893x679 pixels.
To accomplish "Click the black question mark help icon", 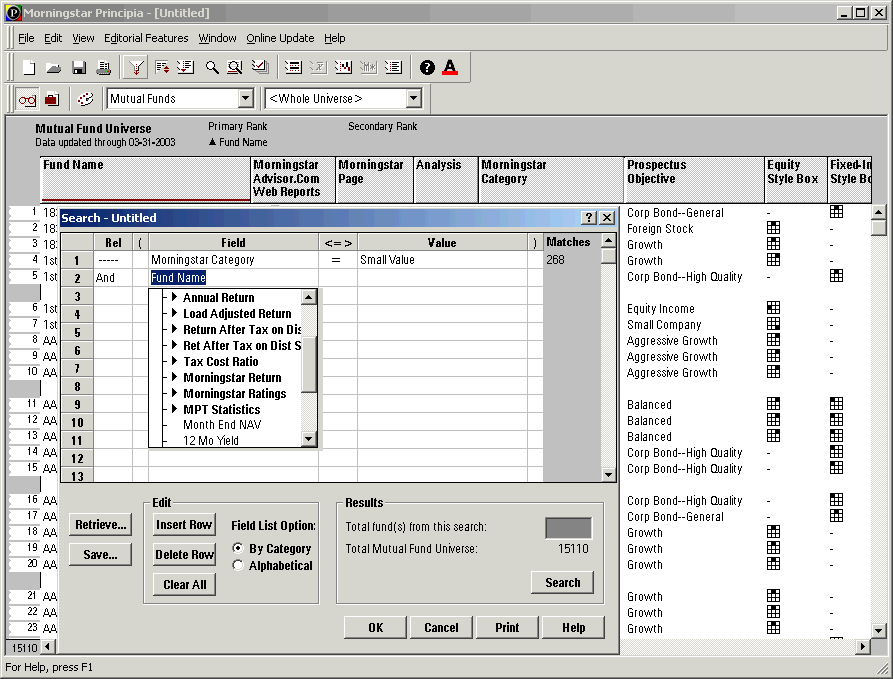I will pyautogui.click(x=427, y=68).
